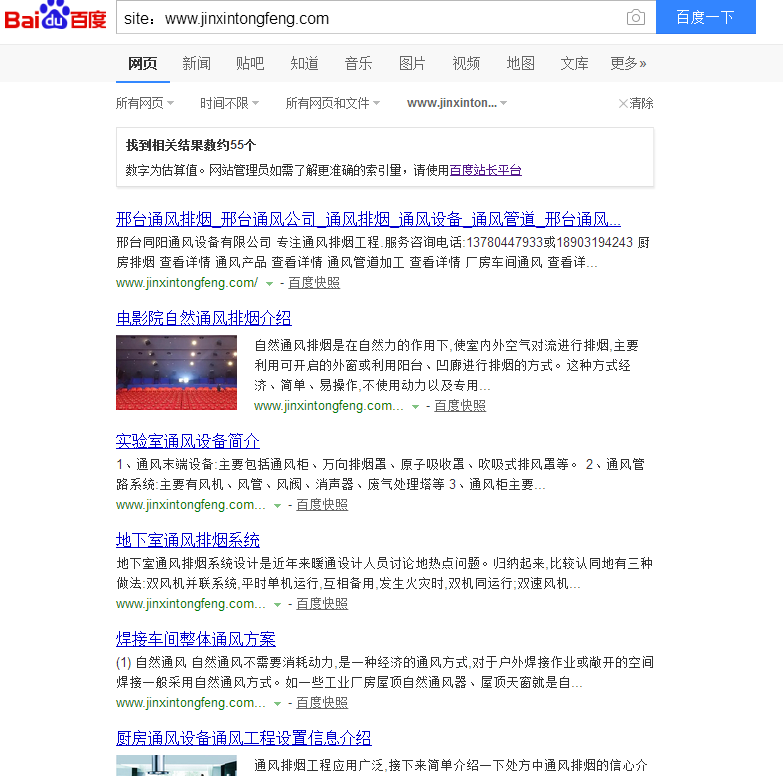Open the 电影院自然通风排烟介绍 result
This screenshot has width=783, height=776.
click(204, 318)
